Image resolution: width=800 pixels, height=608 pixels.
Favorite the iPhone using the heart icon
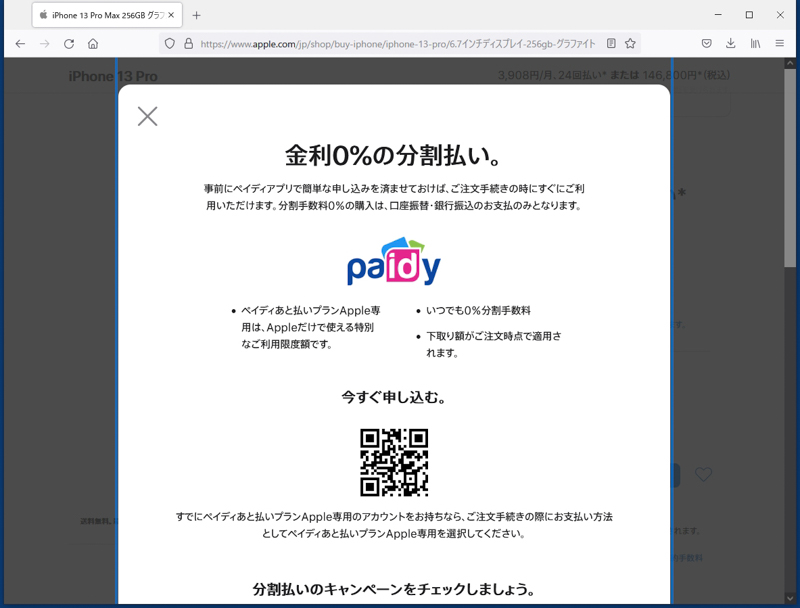pyautogui.click(x=703, y=475)
